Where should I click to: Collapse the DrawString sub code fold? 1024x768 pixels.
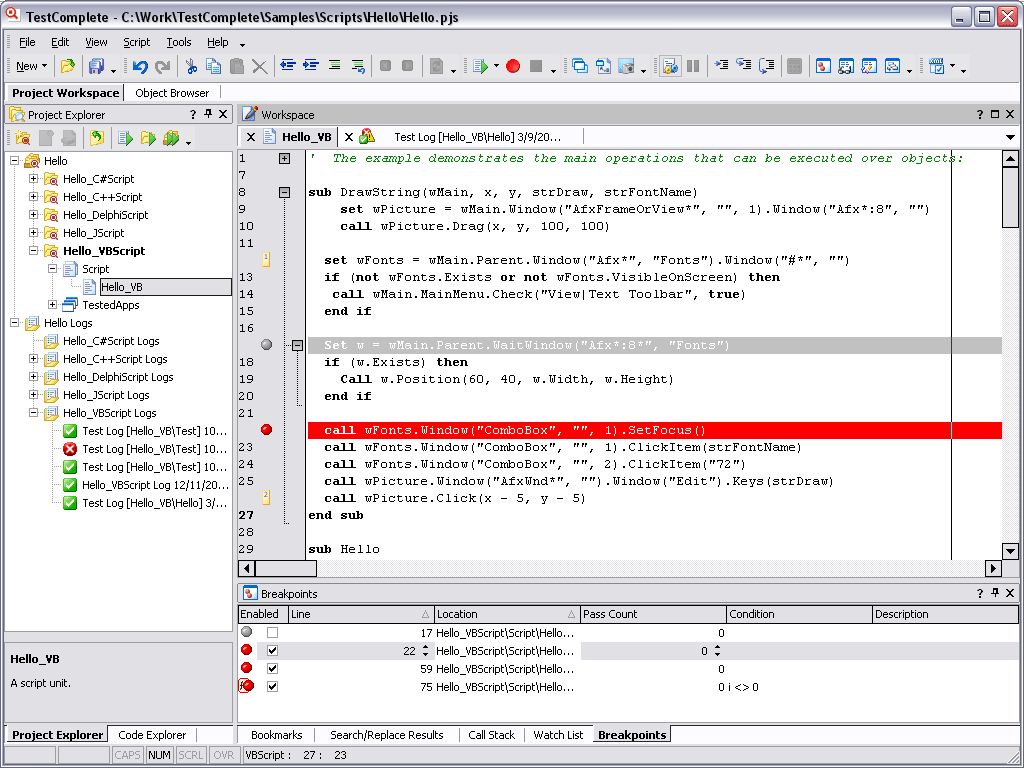click(x=284, y=192)
